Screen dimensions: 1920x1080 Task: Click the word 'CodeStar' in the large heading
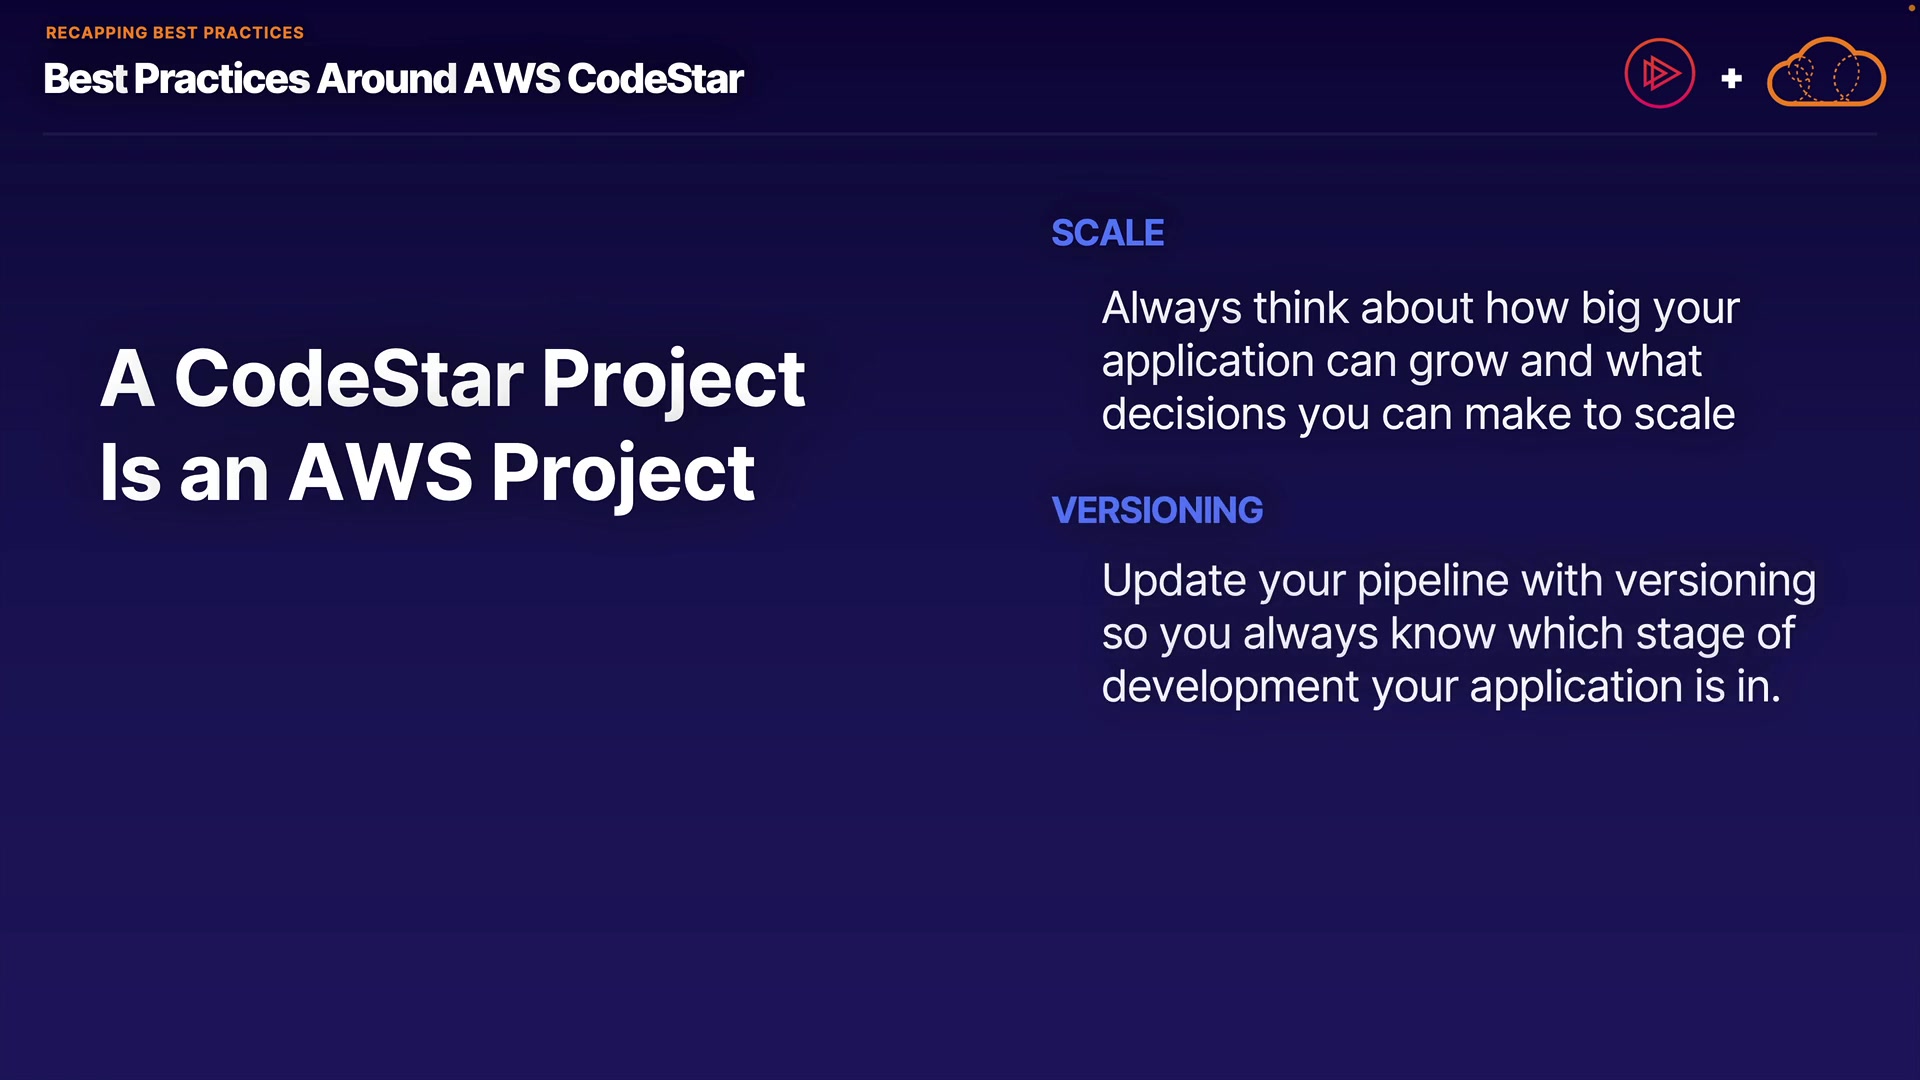pos(349,379)
